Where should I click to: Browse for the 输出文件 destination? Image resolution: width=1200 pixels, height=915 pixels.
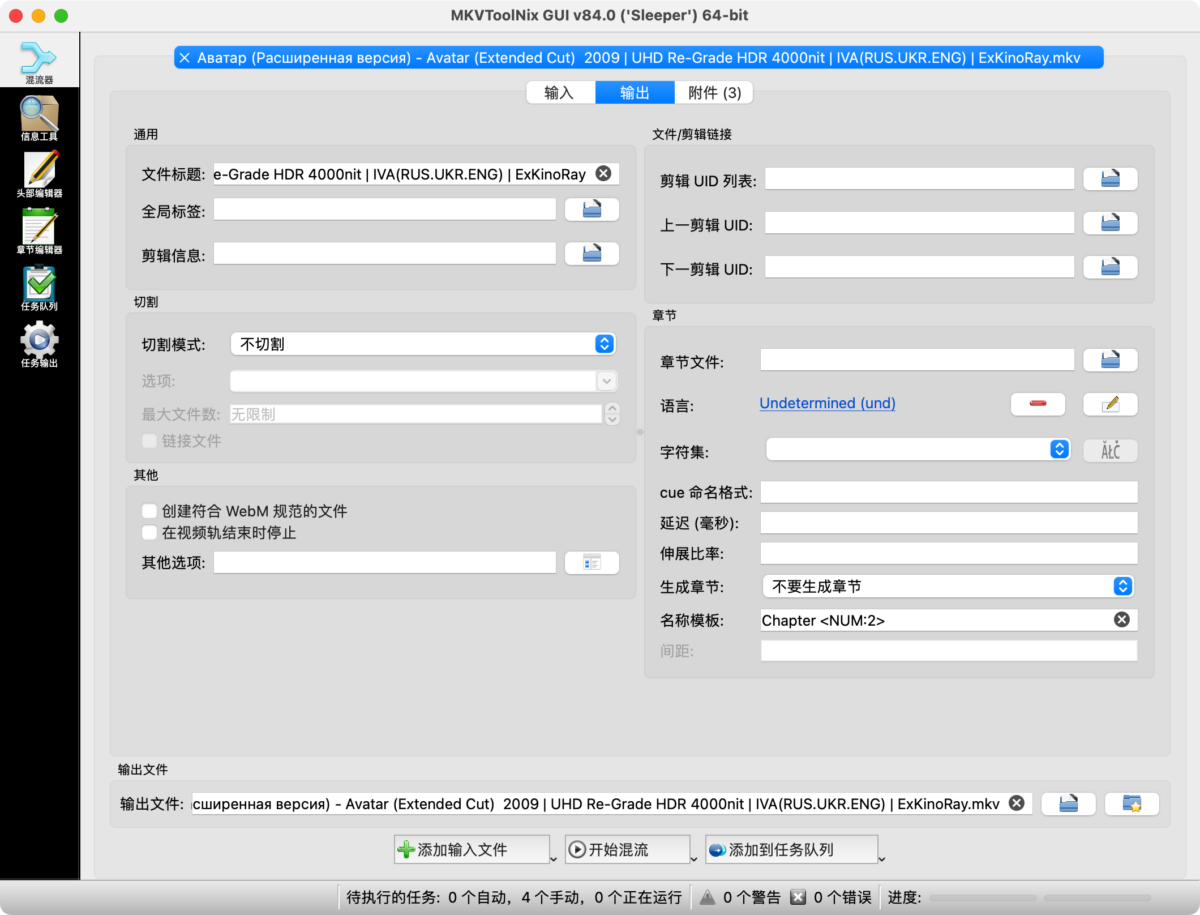[x=1069, y=803]
